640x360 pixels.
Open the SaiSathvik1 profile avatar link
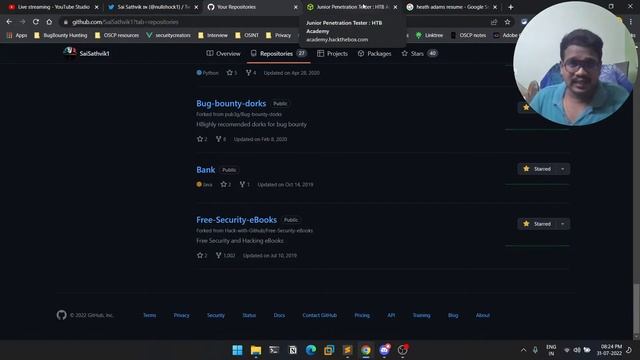pos(70,53)
